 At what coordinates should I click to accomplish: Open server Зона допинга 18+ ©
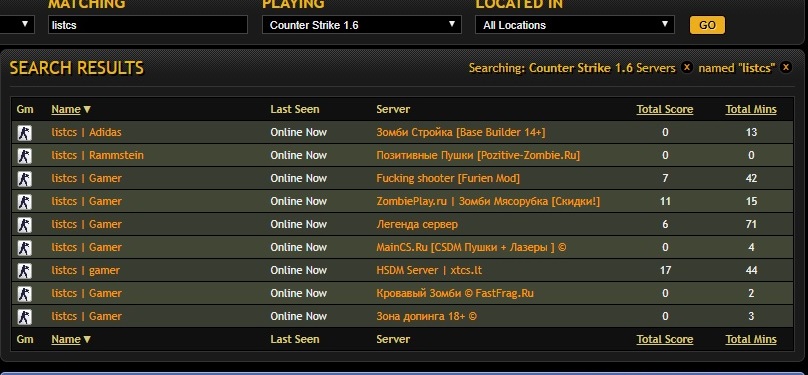click(x=427, y=316)
